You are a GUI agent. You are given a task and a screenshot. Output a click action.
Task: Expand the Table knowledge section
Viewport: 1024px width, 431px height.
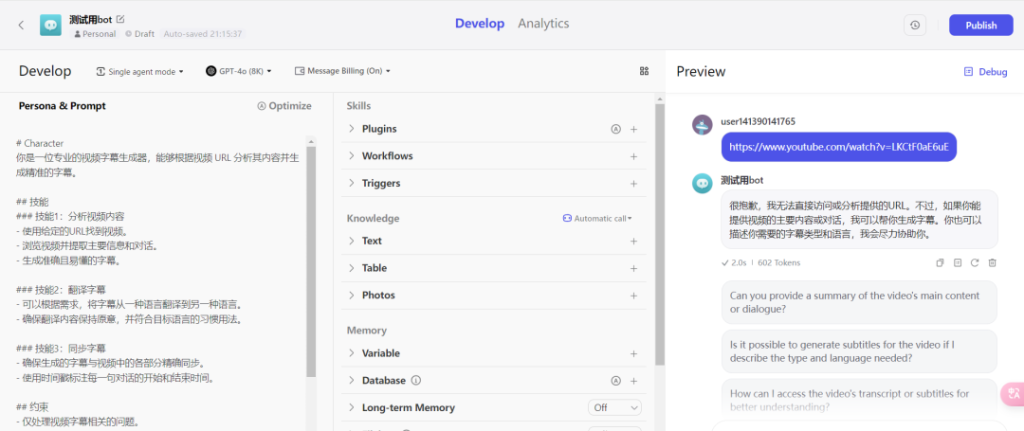coord(351,268)
